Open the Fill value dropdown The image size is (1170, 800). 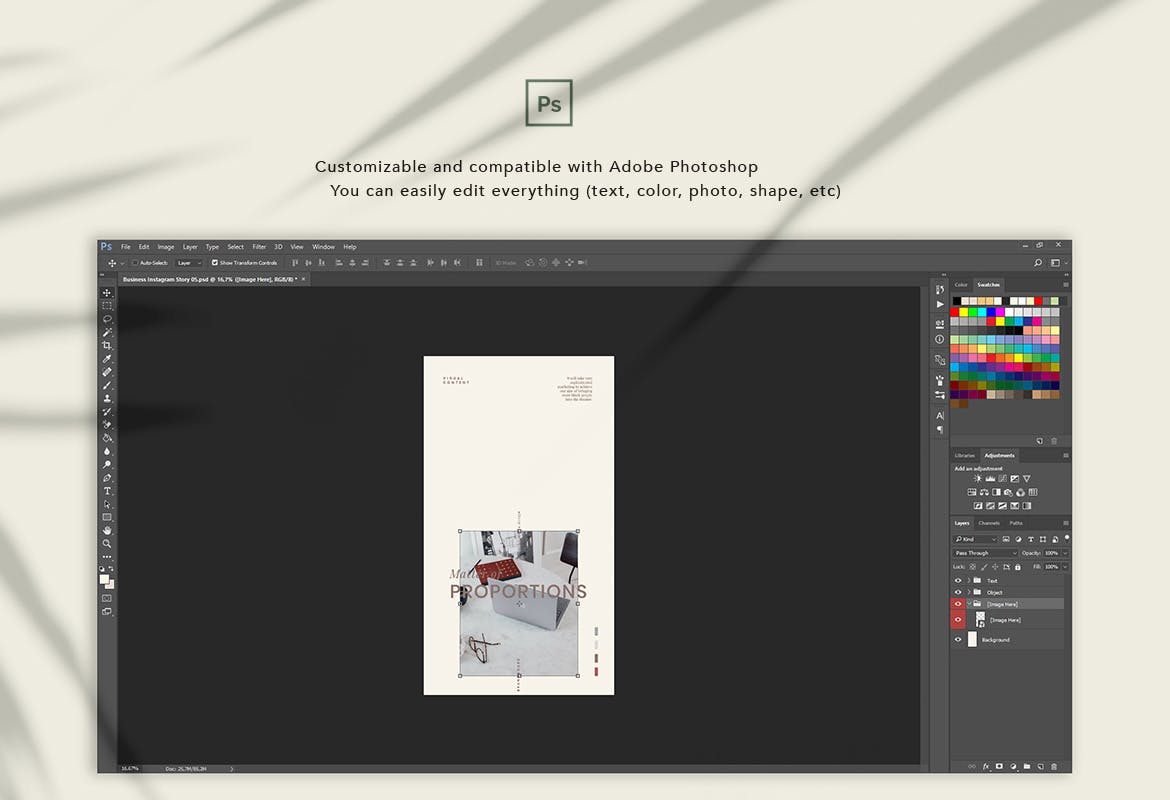click(1066, 567)
